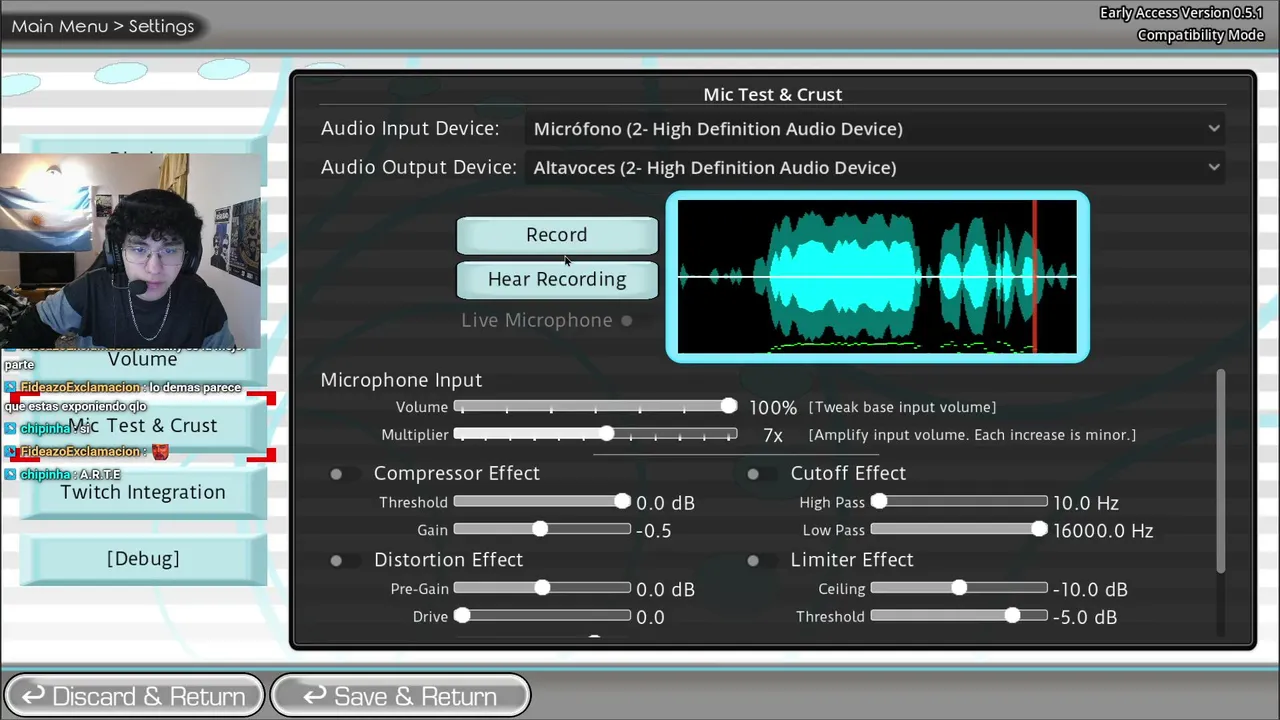This screenshot has width=1280, height=720.
Task: Click the Early Access Version 0.5.1 label
Action: coord(1182,13)
